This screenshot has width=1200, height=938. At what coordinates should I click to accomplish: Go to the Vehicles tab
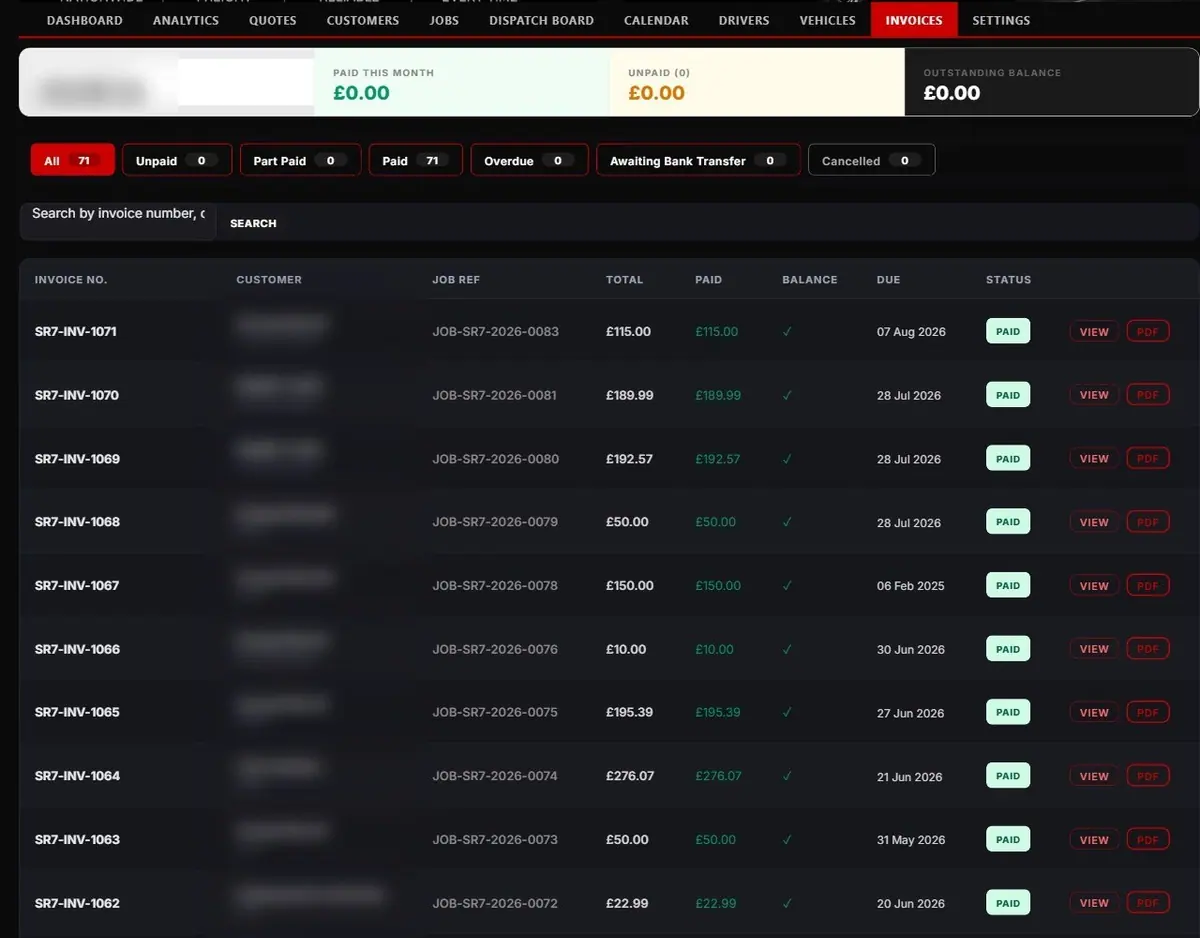[828, 20]
